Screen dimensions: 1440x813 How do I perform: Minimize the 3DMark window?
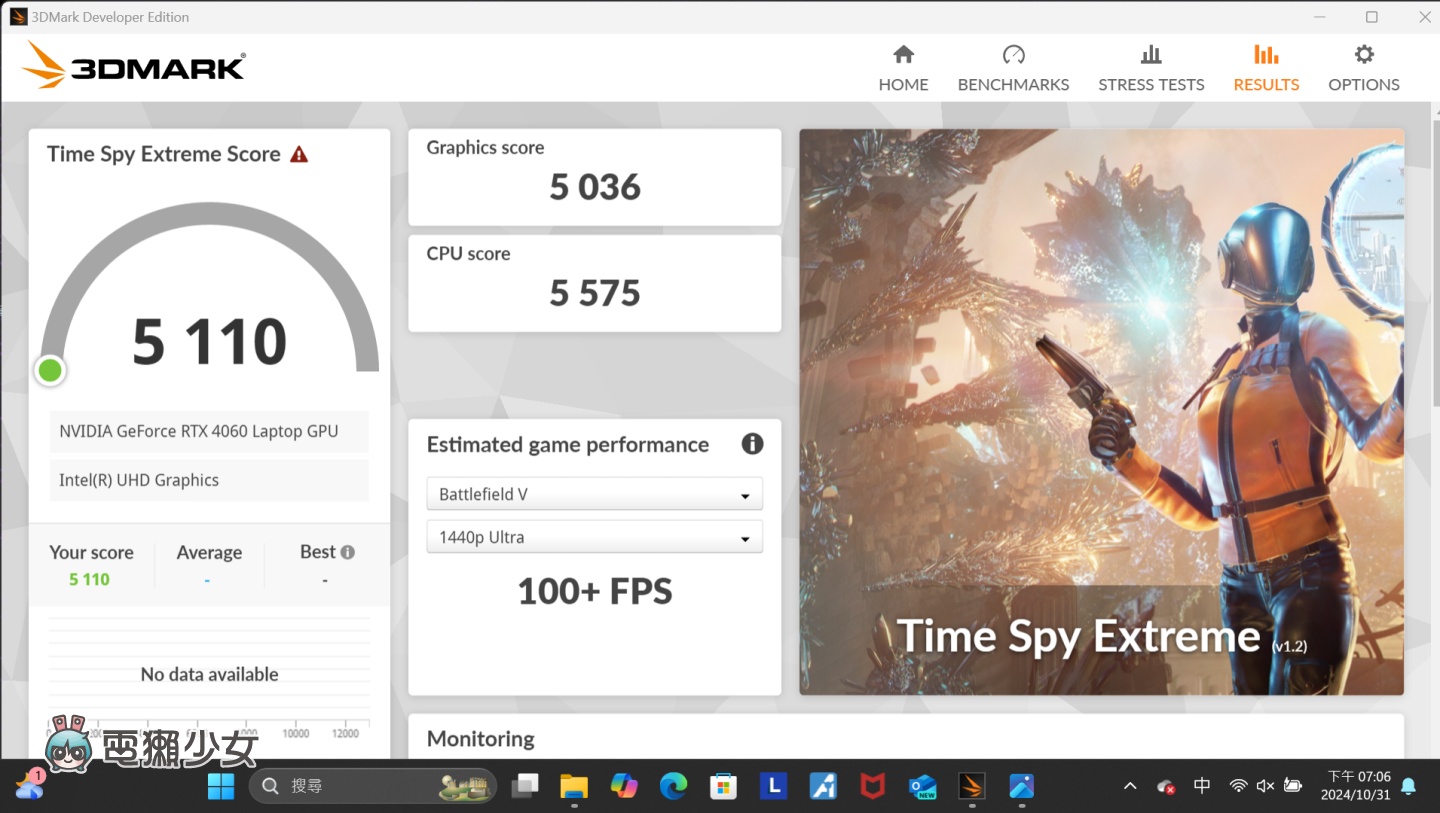point(1318,17)
